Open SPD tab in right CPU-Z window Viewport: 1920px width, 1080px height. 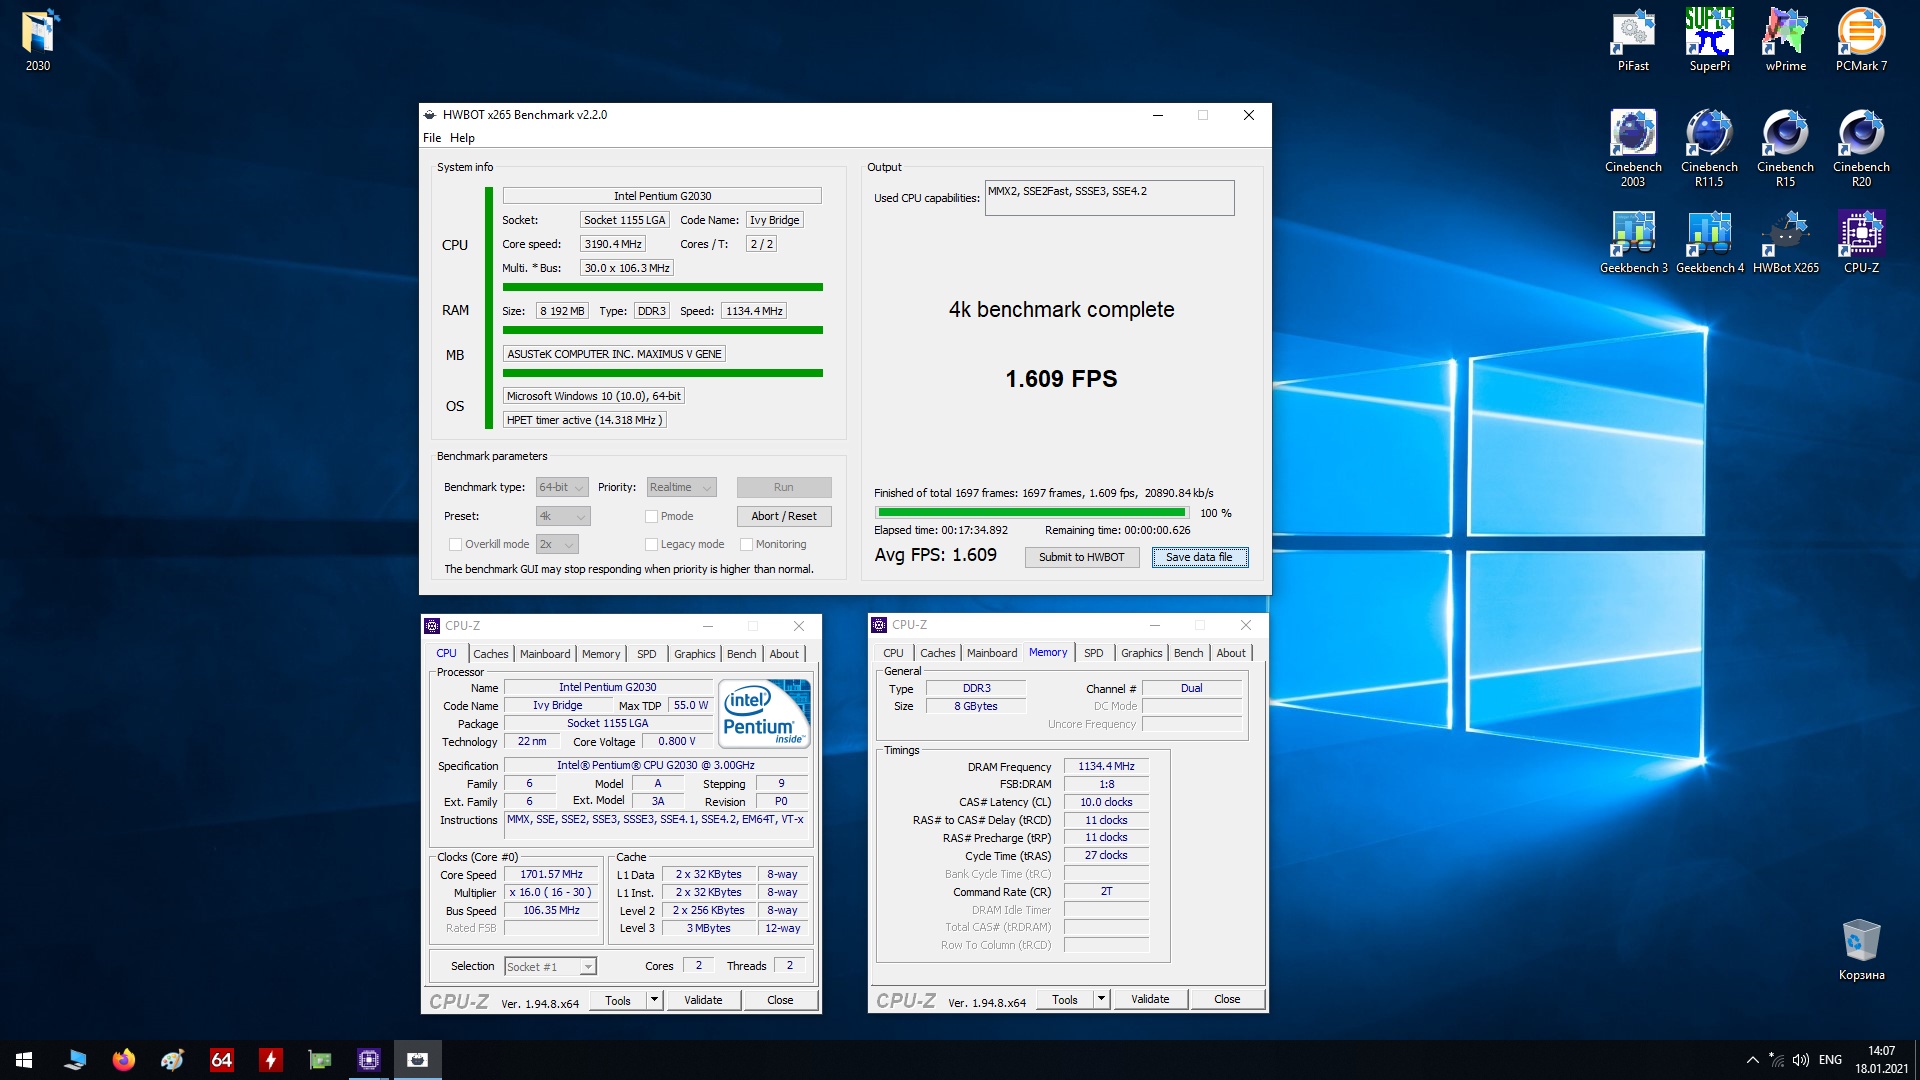(x=1094, y=653)
